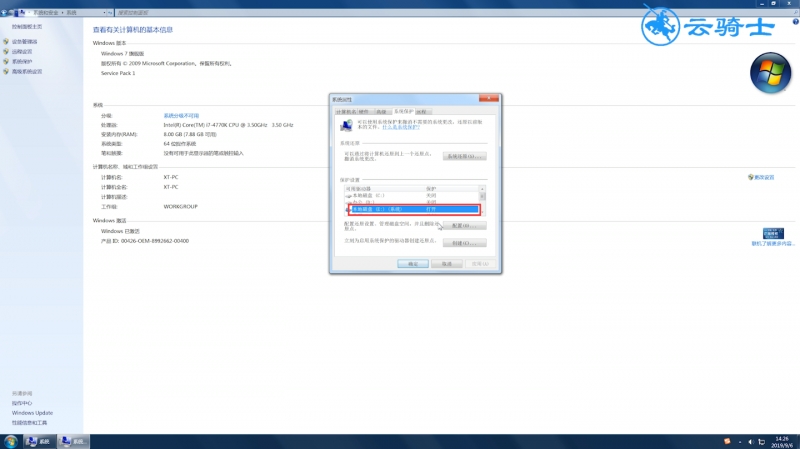Select the highlighted 本地磁盘 (E:) (系统) drive row
Image resolution: width=800 pixels, height=449 pixels.
tap(413, 209)
